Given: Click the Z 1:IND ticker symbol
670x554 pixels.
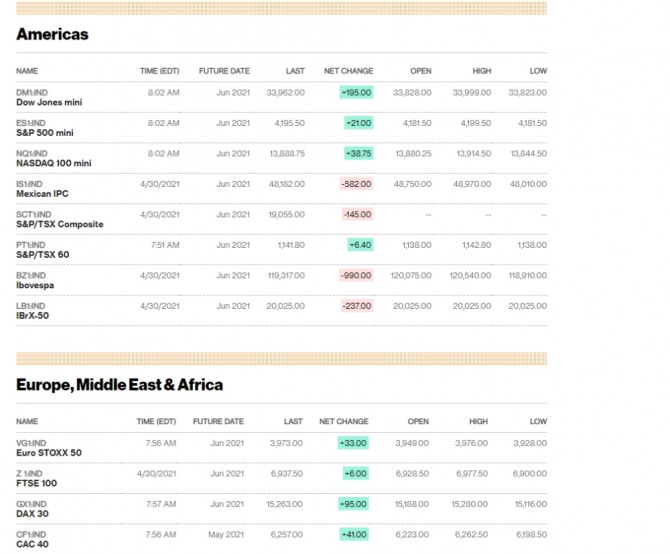Looking at the screenshot, I should (29, 473).
